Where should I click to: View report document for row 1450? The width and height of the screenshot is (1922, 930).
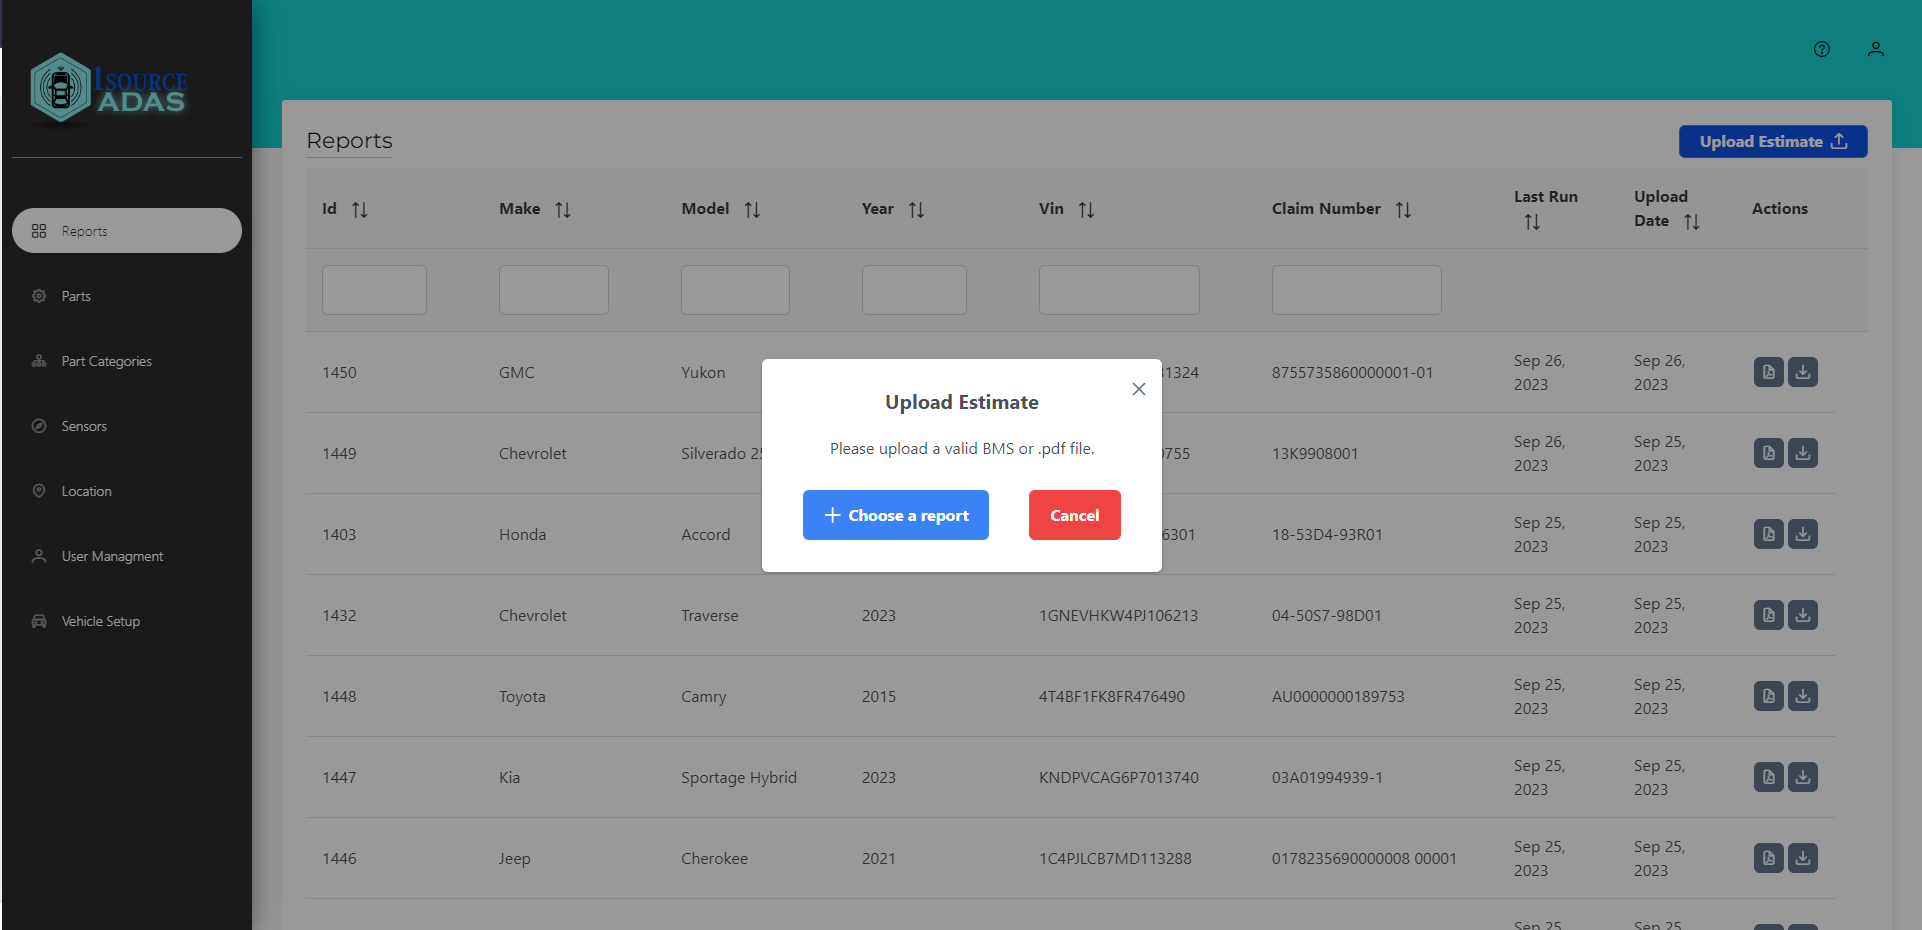point(1769,372)
